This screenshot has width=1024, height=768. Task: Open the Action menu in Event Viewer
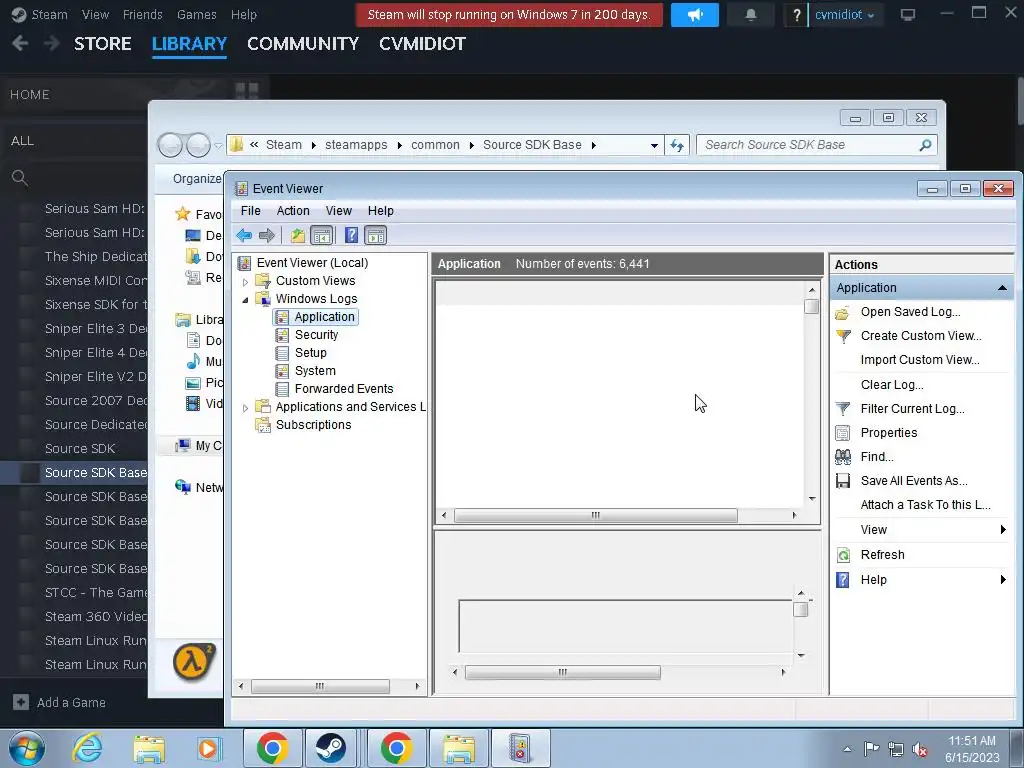(293, 210)
